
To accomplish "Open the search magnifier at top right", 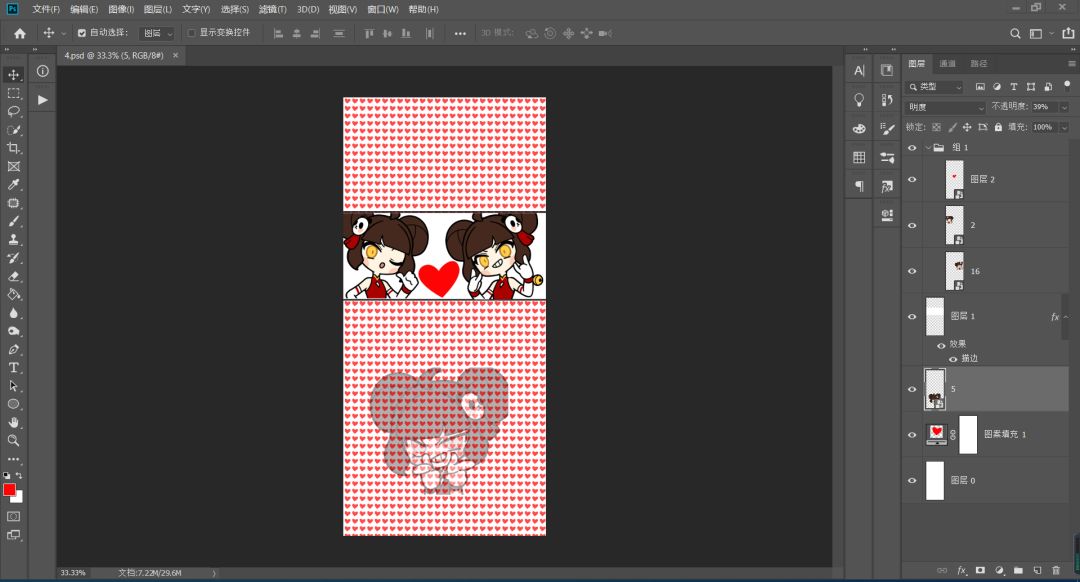I will pos(1015,33).
